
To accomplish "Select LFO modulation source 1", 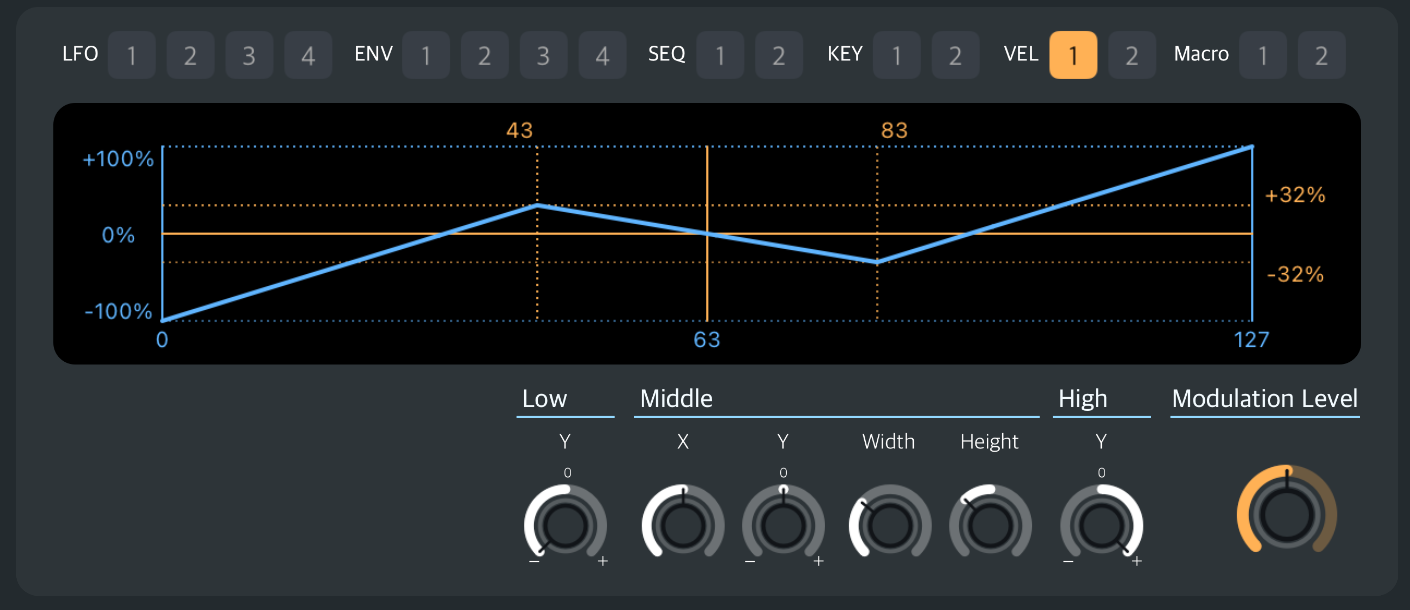I will pyautogui.click(x=131, y=55).
